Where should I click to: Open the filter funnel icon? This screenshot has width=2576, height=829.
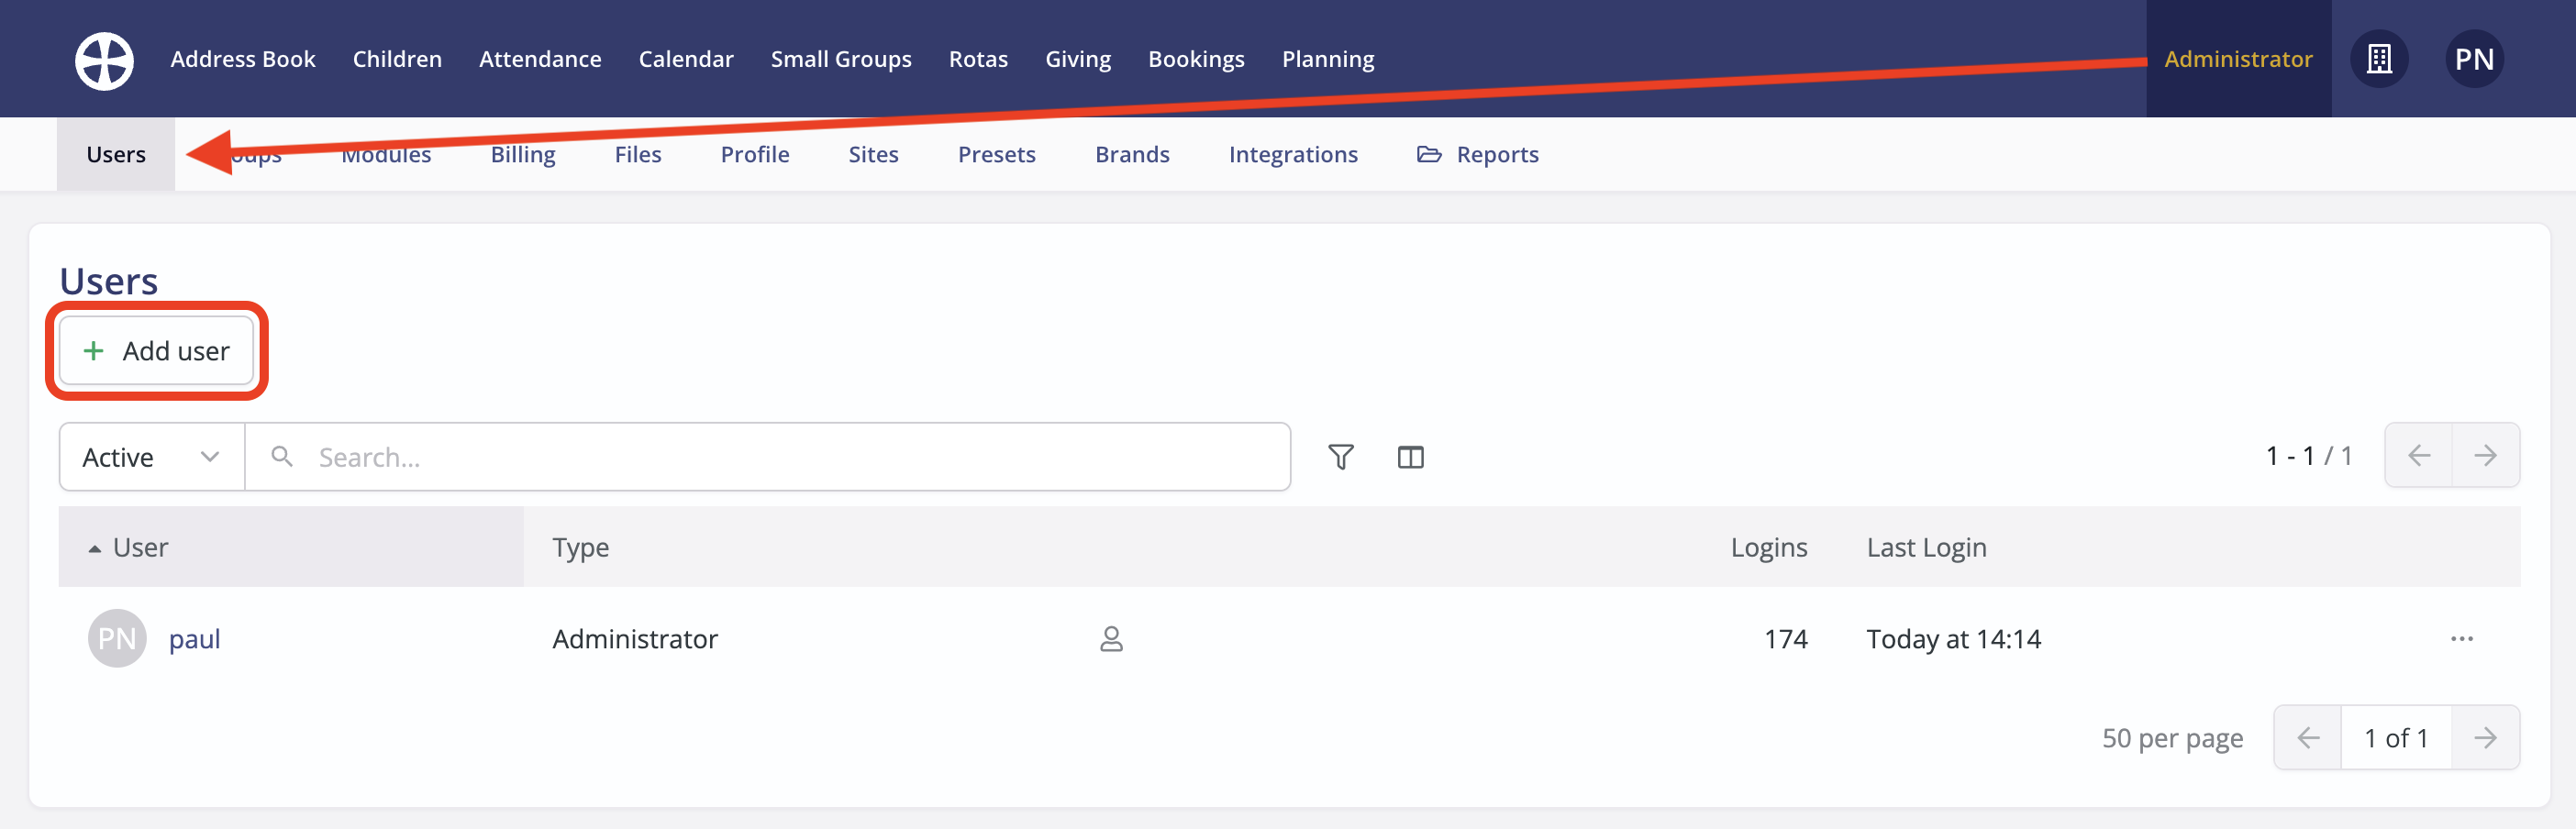(1341, 456)
